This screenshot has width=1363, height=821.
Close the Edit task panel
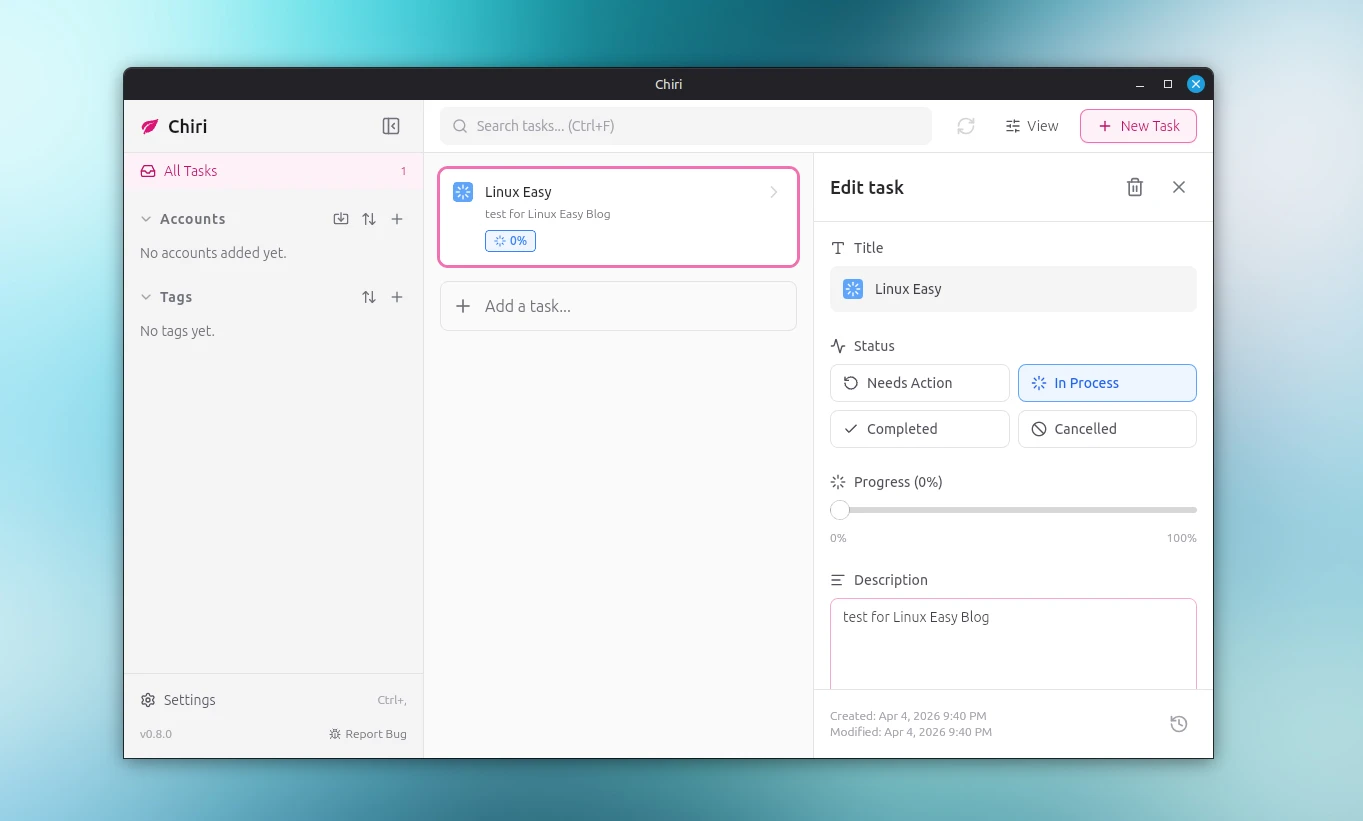(x=1178, y=187)
